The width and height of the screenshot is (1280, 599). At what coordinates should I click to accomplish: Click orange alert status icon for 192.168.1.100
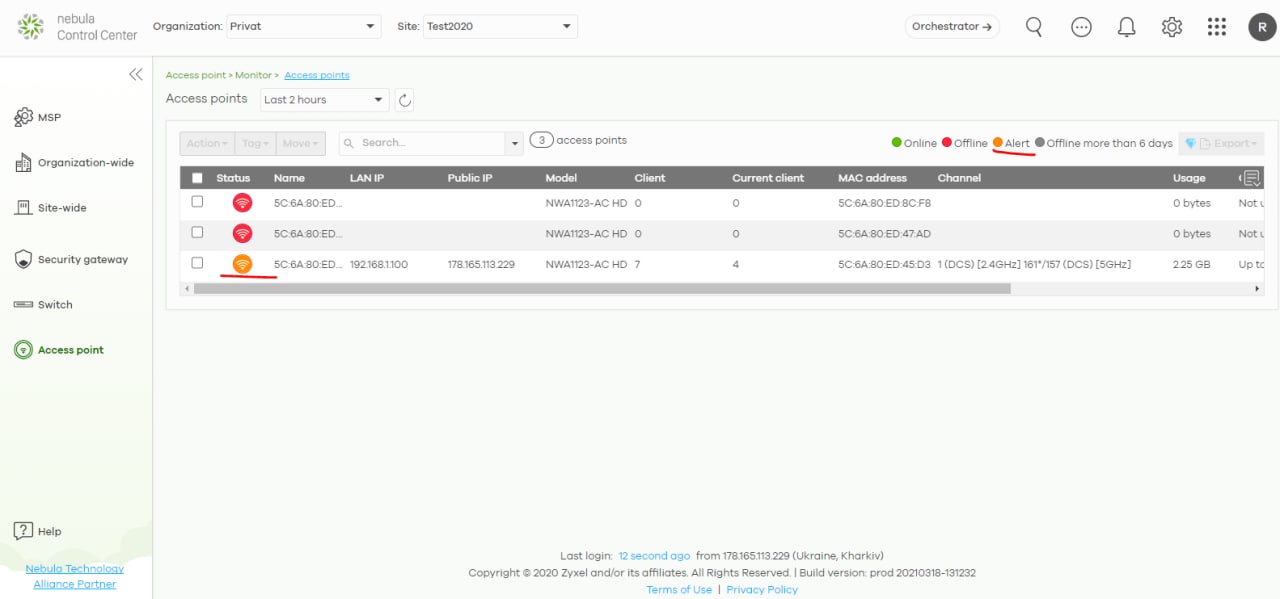pos(242,264)
